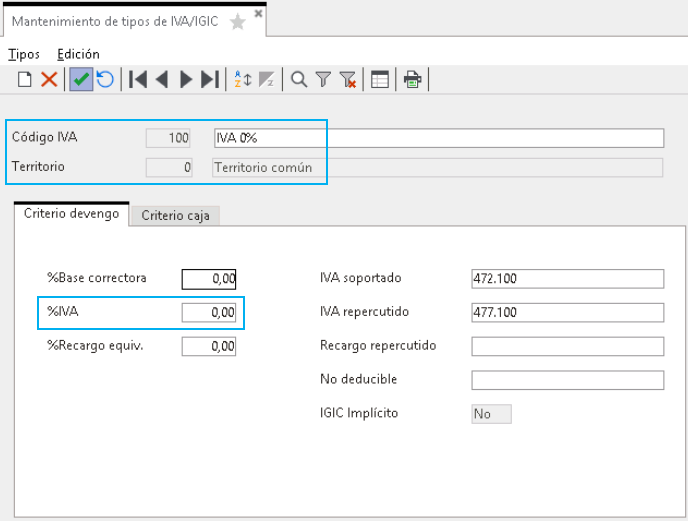Edit IVA repercutido account 477.100

[x=568, y=313]
